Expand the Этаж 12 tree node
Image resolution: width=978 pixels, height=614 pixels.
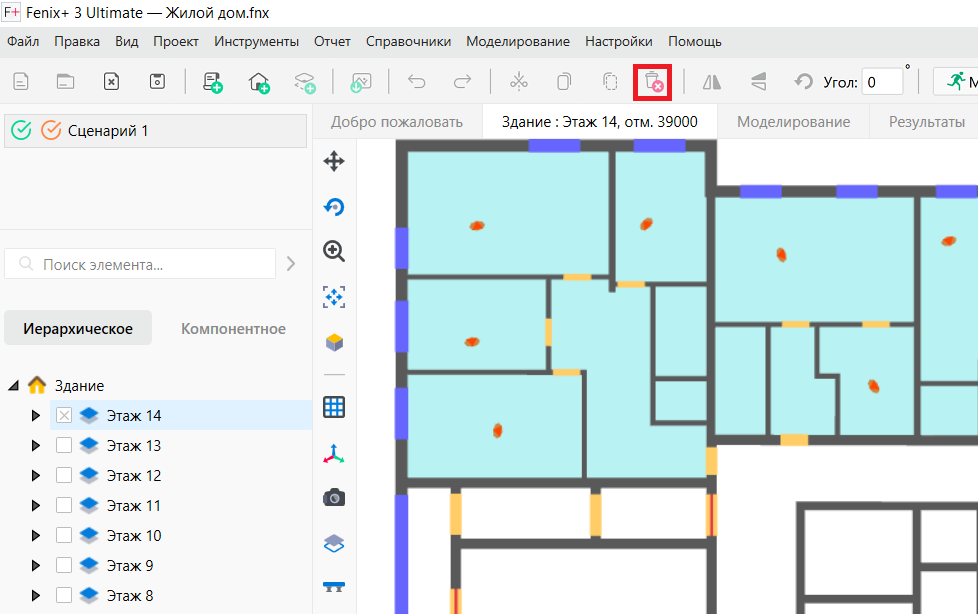[36, 475]
